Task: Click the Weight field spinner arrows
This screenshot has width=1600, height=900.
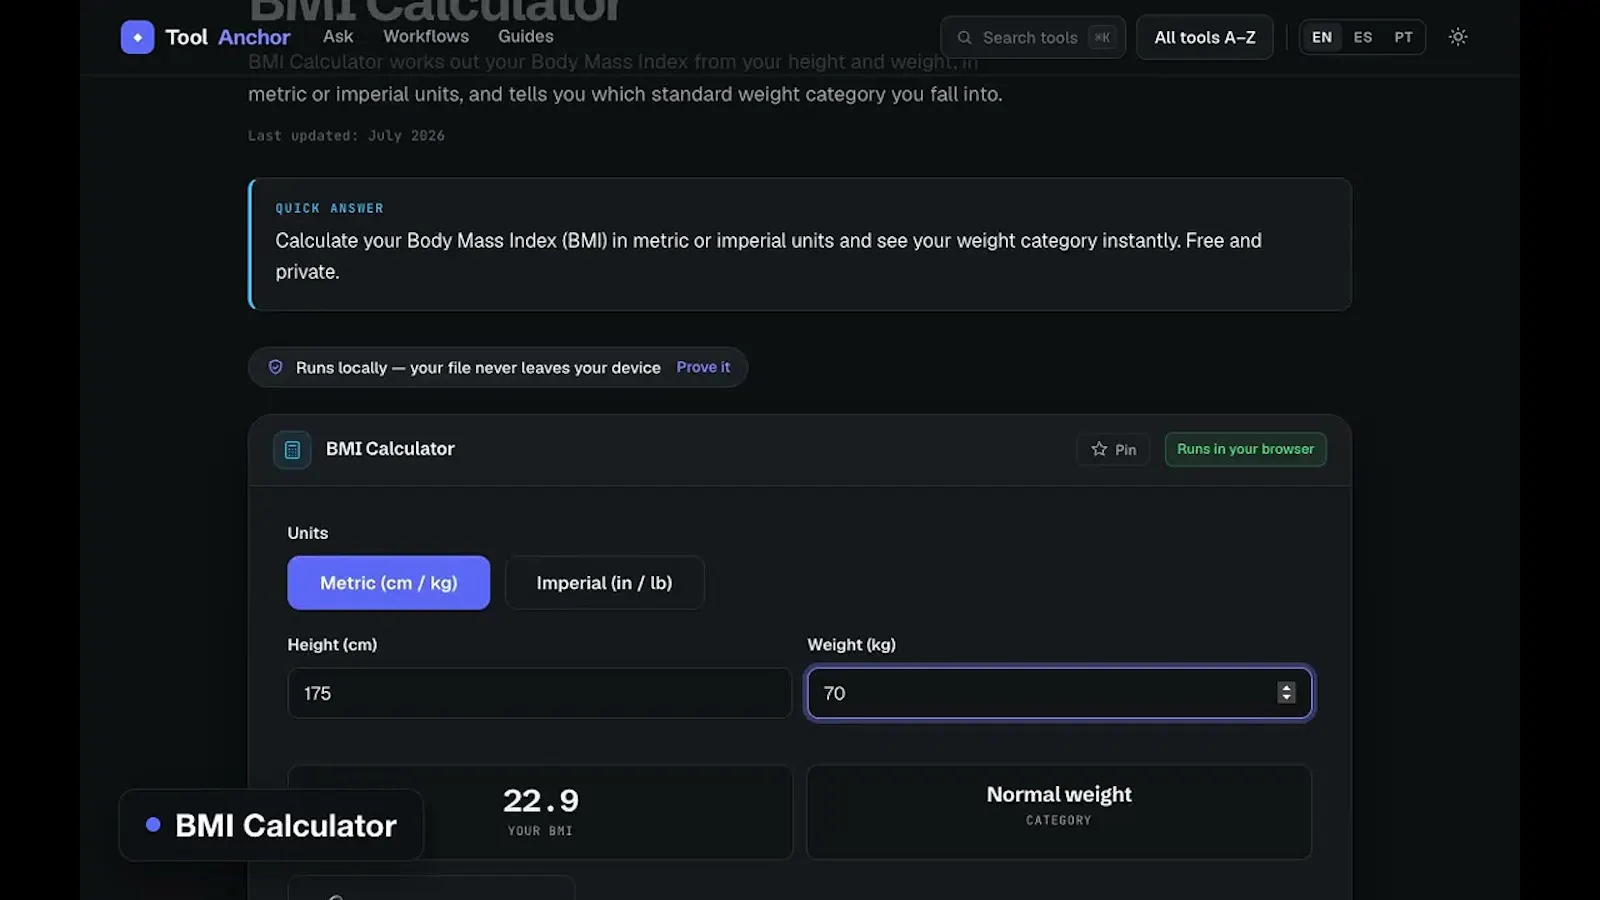Action: pos(1286,692)
